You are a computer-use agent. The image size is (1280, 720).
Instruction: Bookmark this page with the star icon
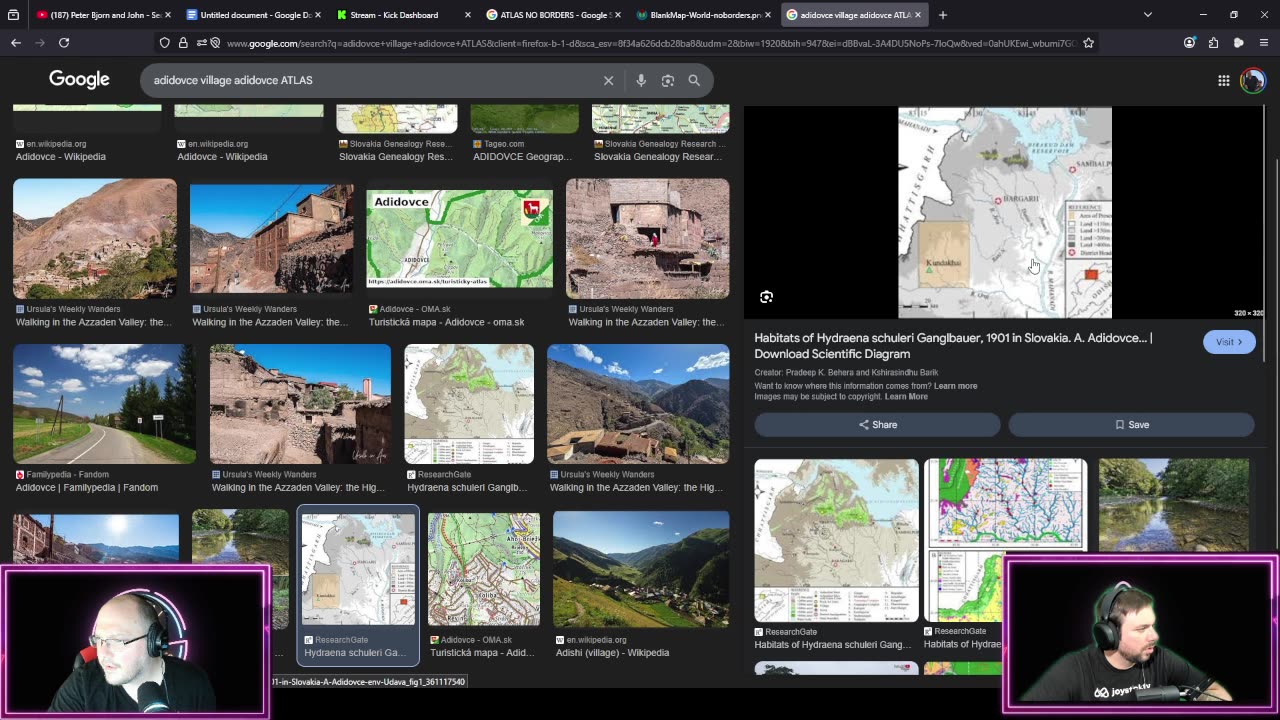(x=1088, y=43)
